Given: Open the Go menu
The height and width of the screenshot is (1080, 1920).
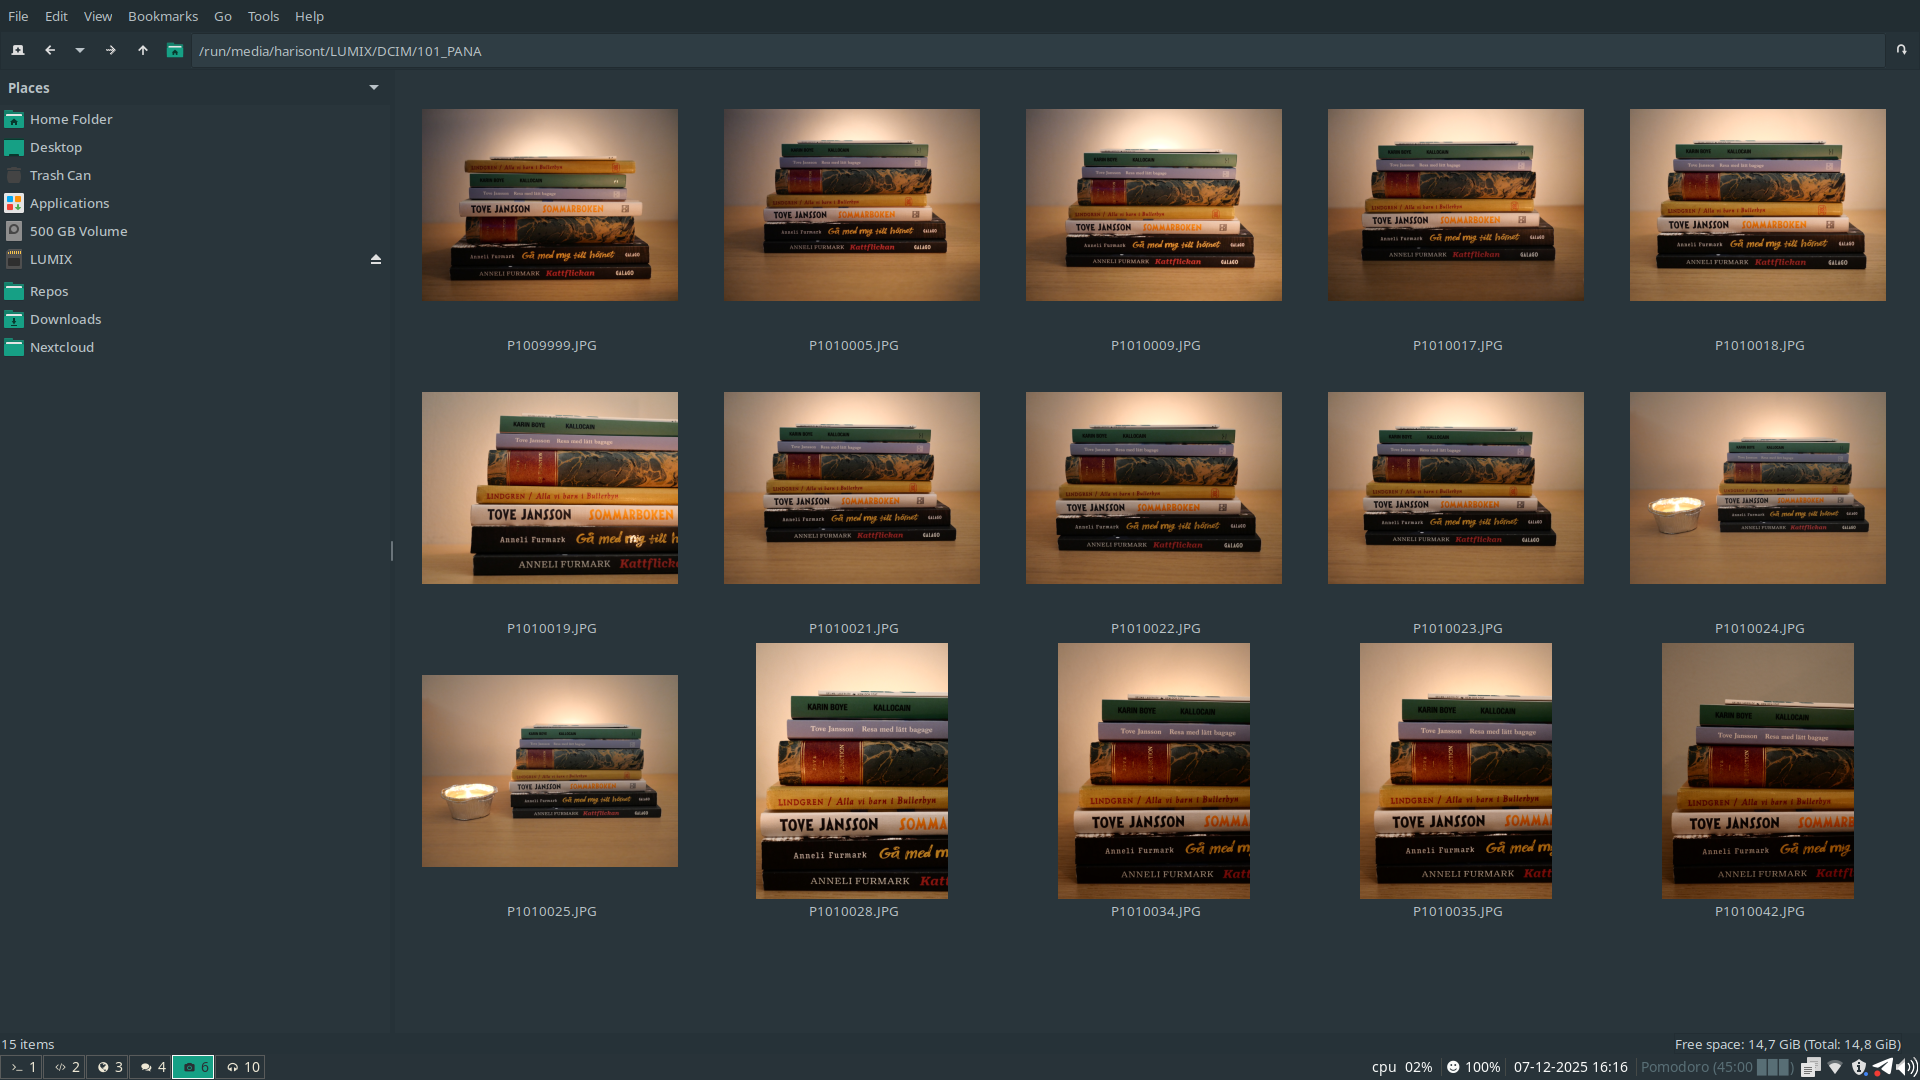Looking at the screenshot, I should point(223,16).
